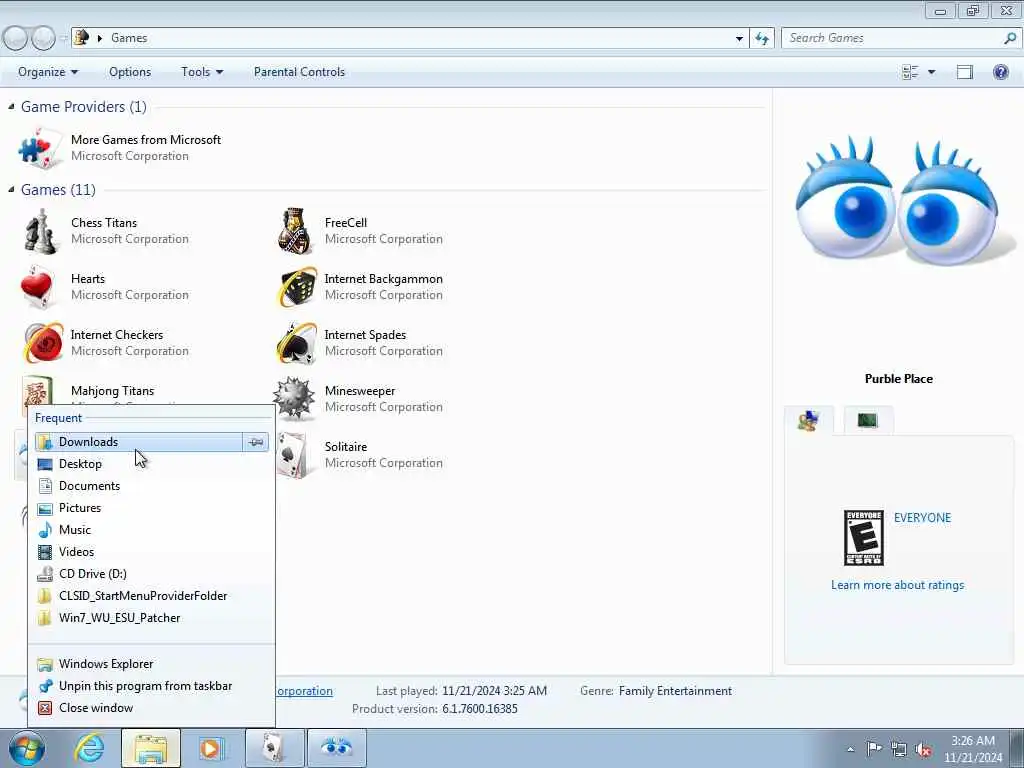Switch to the Solitaire taskbar window
1024x768 pixels.
coord(274,748)
